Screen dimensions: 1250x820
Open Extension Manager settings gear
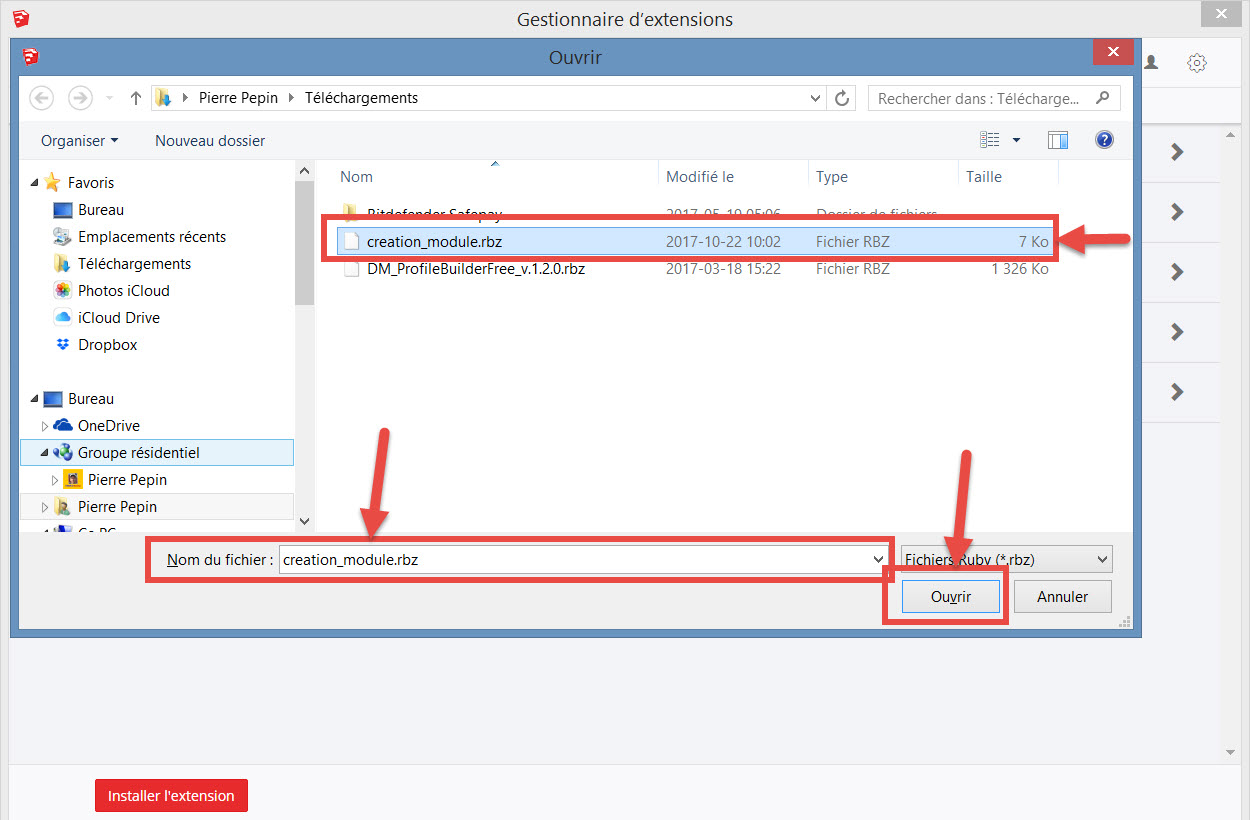[x=1196, y=63]
